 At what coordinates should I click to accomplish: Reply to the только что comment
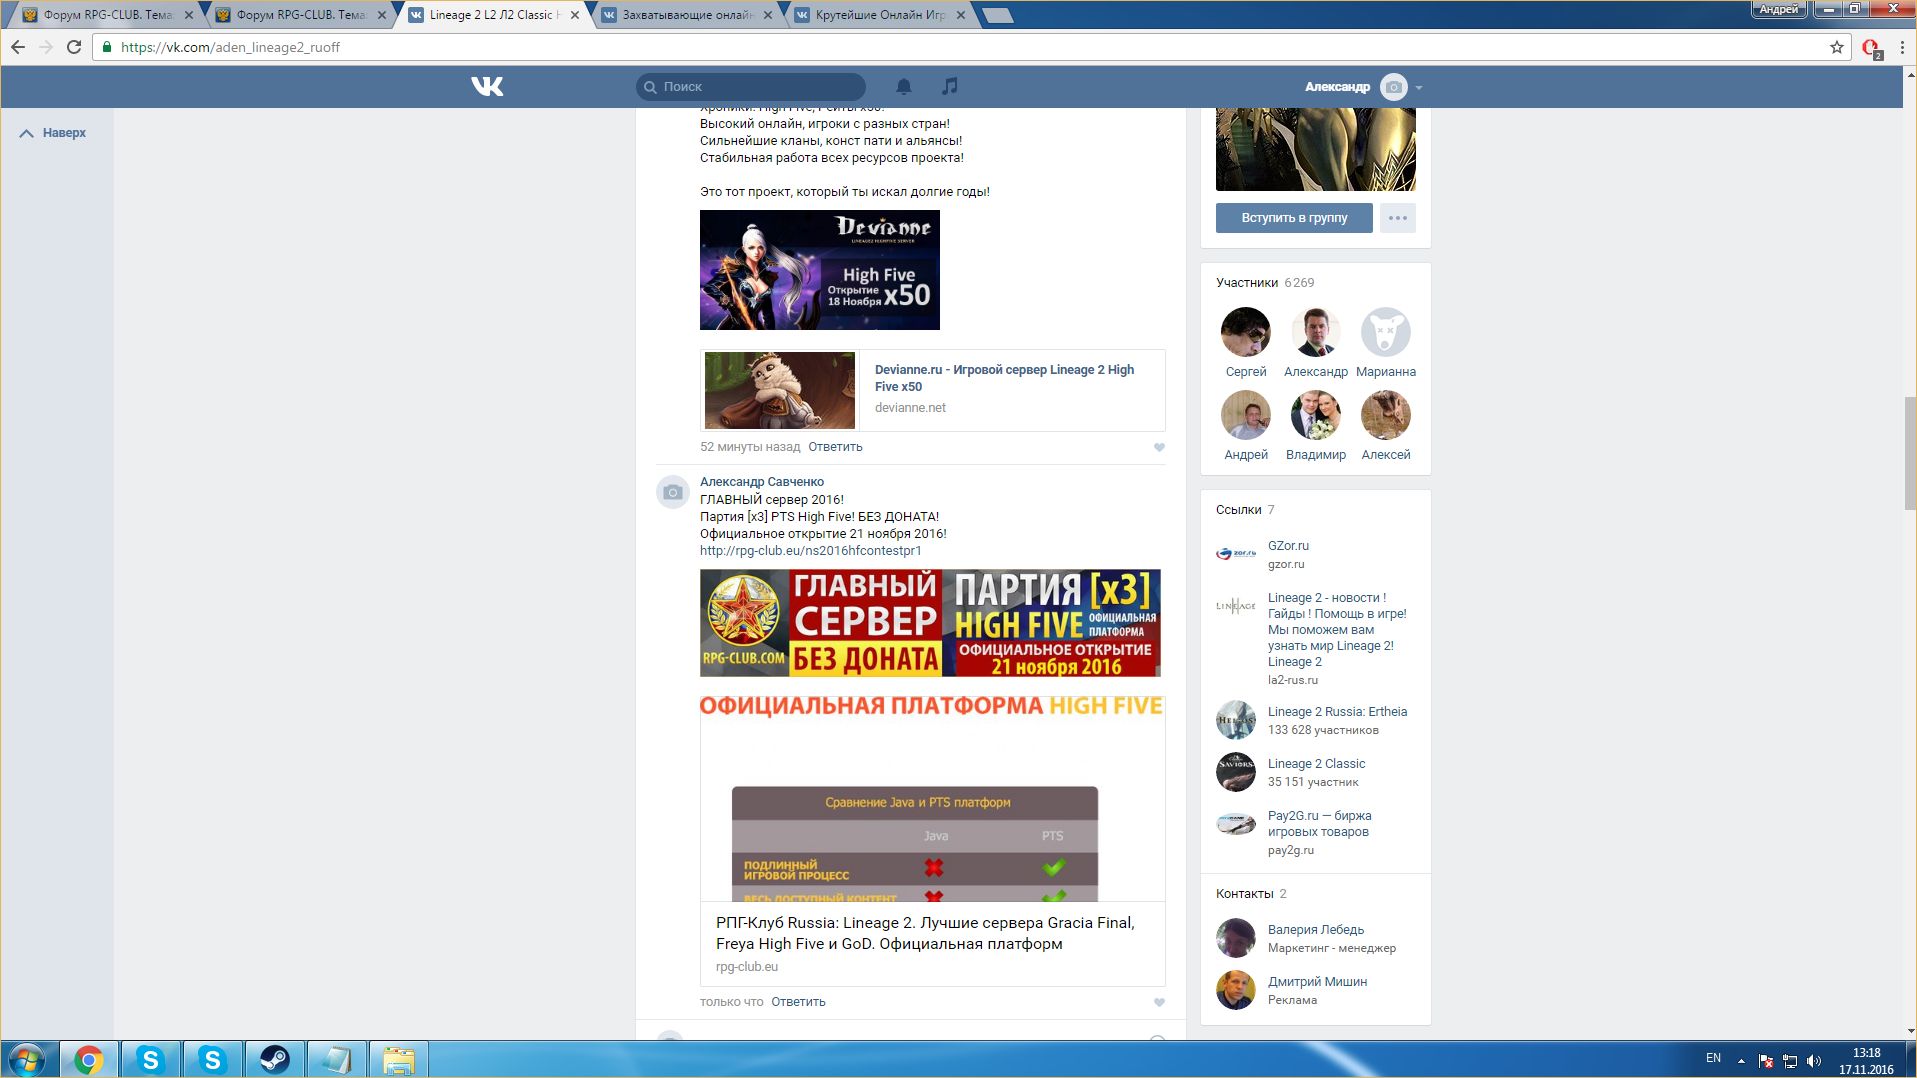coord(798,1002)
